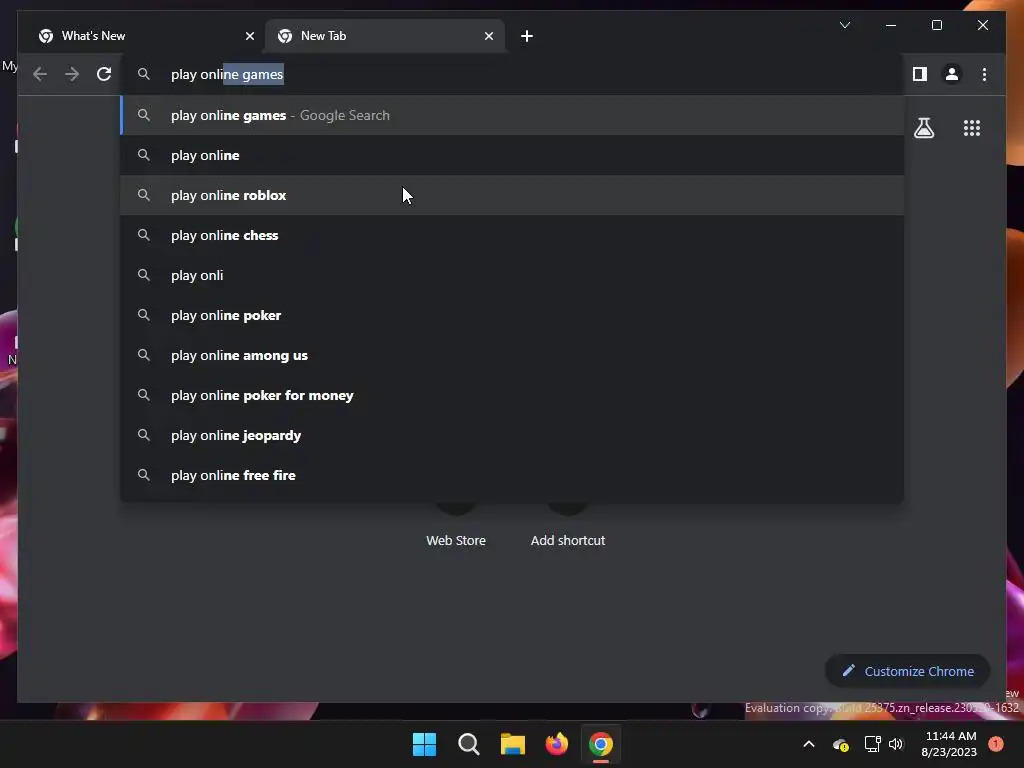The width and height of the screenshot is (1024, 768).
Task: Open the Chrome profile avatar menu
Action: 952,74
